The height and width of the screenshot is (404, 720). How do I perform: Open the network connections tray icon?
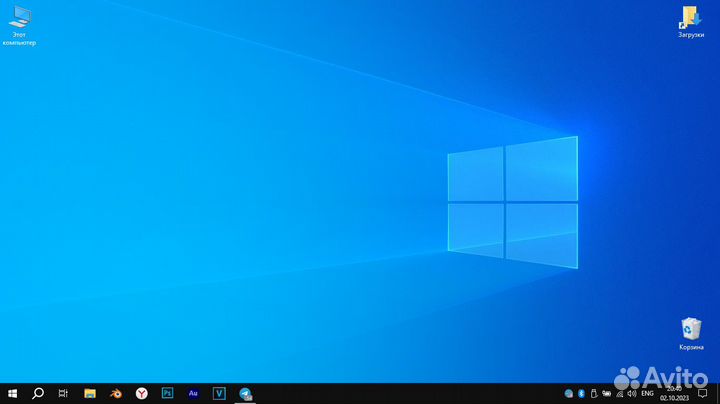(x=619, y=394)
